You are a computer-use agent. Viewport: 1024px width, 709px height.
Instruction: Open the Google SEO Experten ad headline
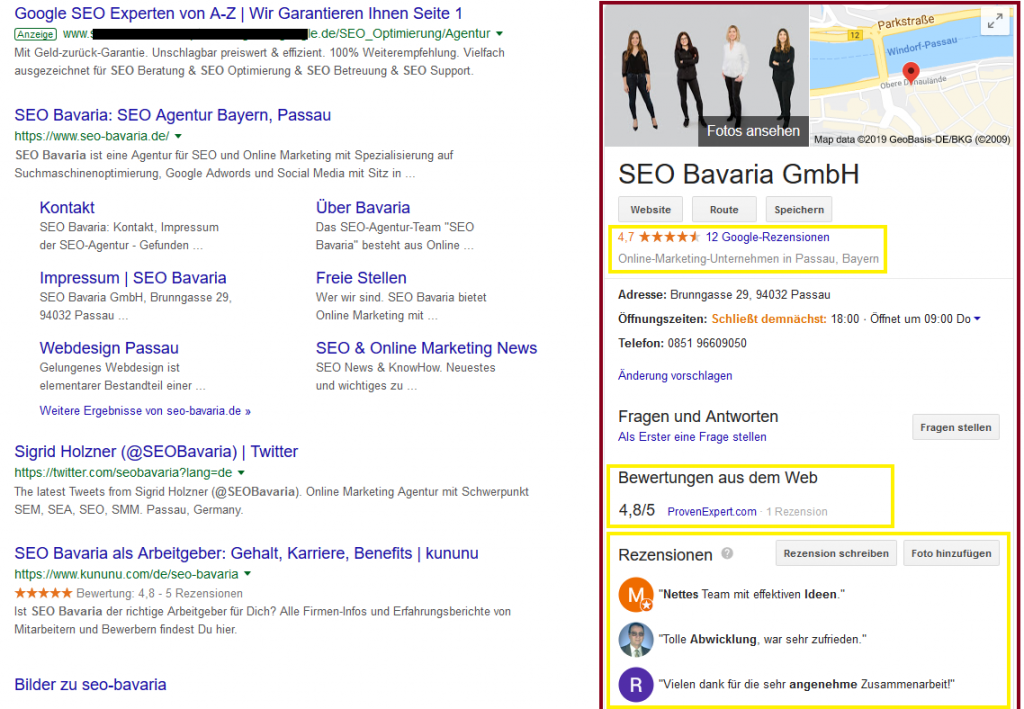coord(238,13)
